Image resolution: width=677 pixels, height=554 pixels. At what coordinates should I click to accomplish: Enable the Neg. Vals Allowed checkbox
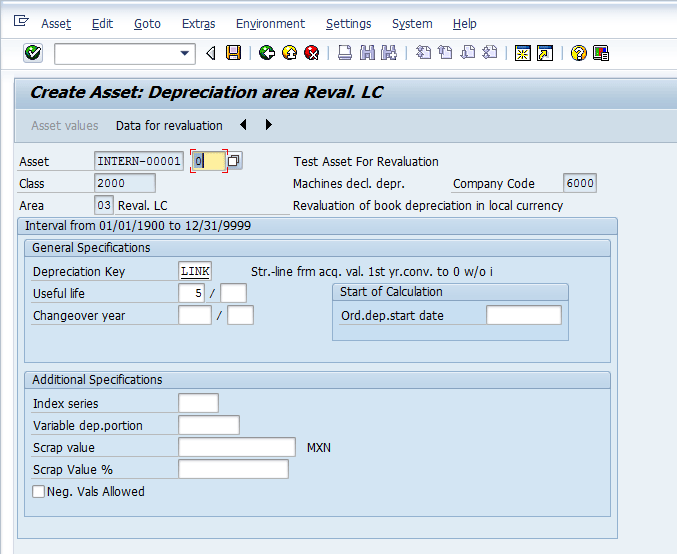click(x=39, y=492)
